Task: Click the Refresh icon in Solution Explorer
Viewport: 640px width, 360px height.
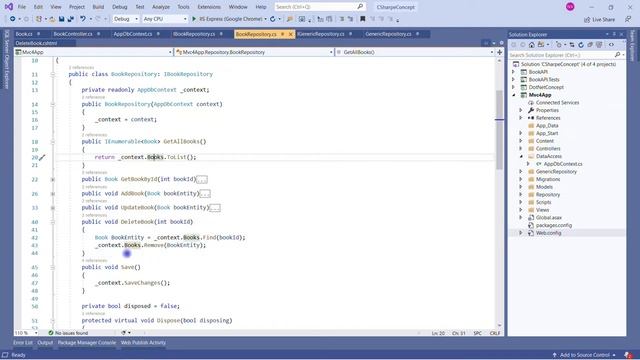Action: click(581, 45)
